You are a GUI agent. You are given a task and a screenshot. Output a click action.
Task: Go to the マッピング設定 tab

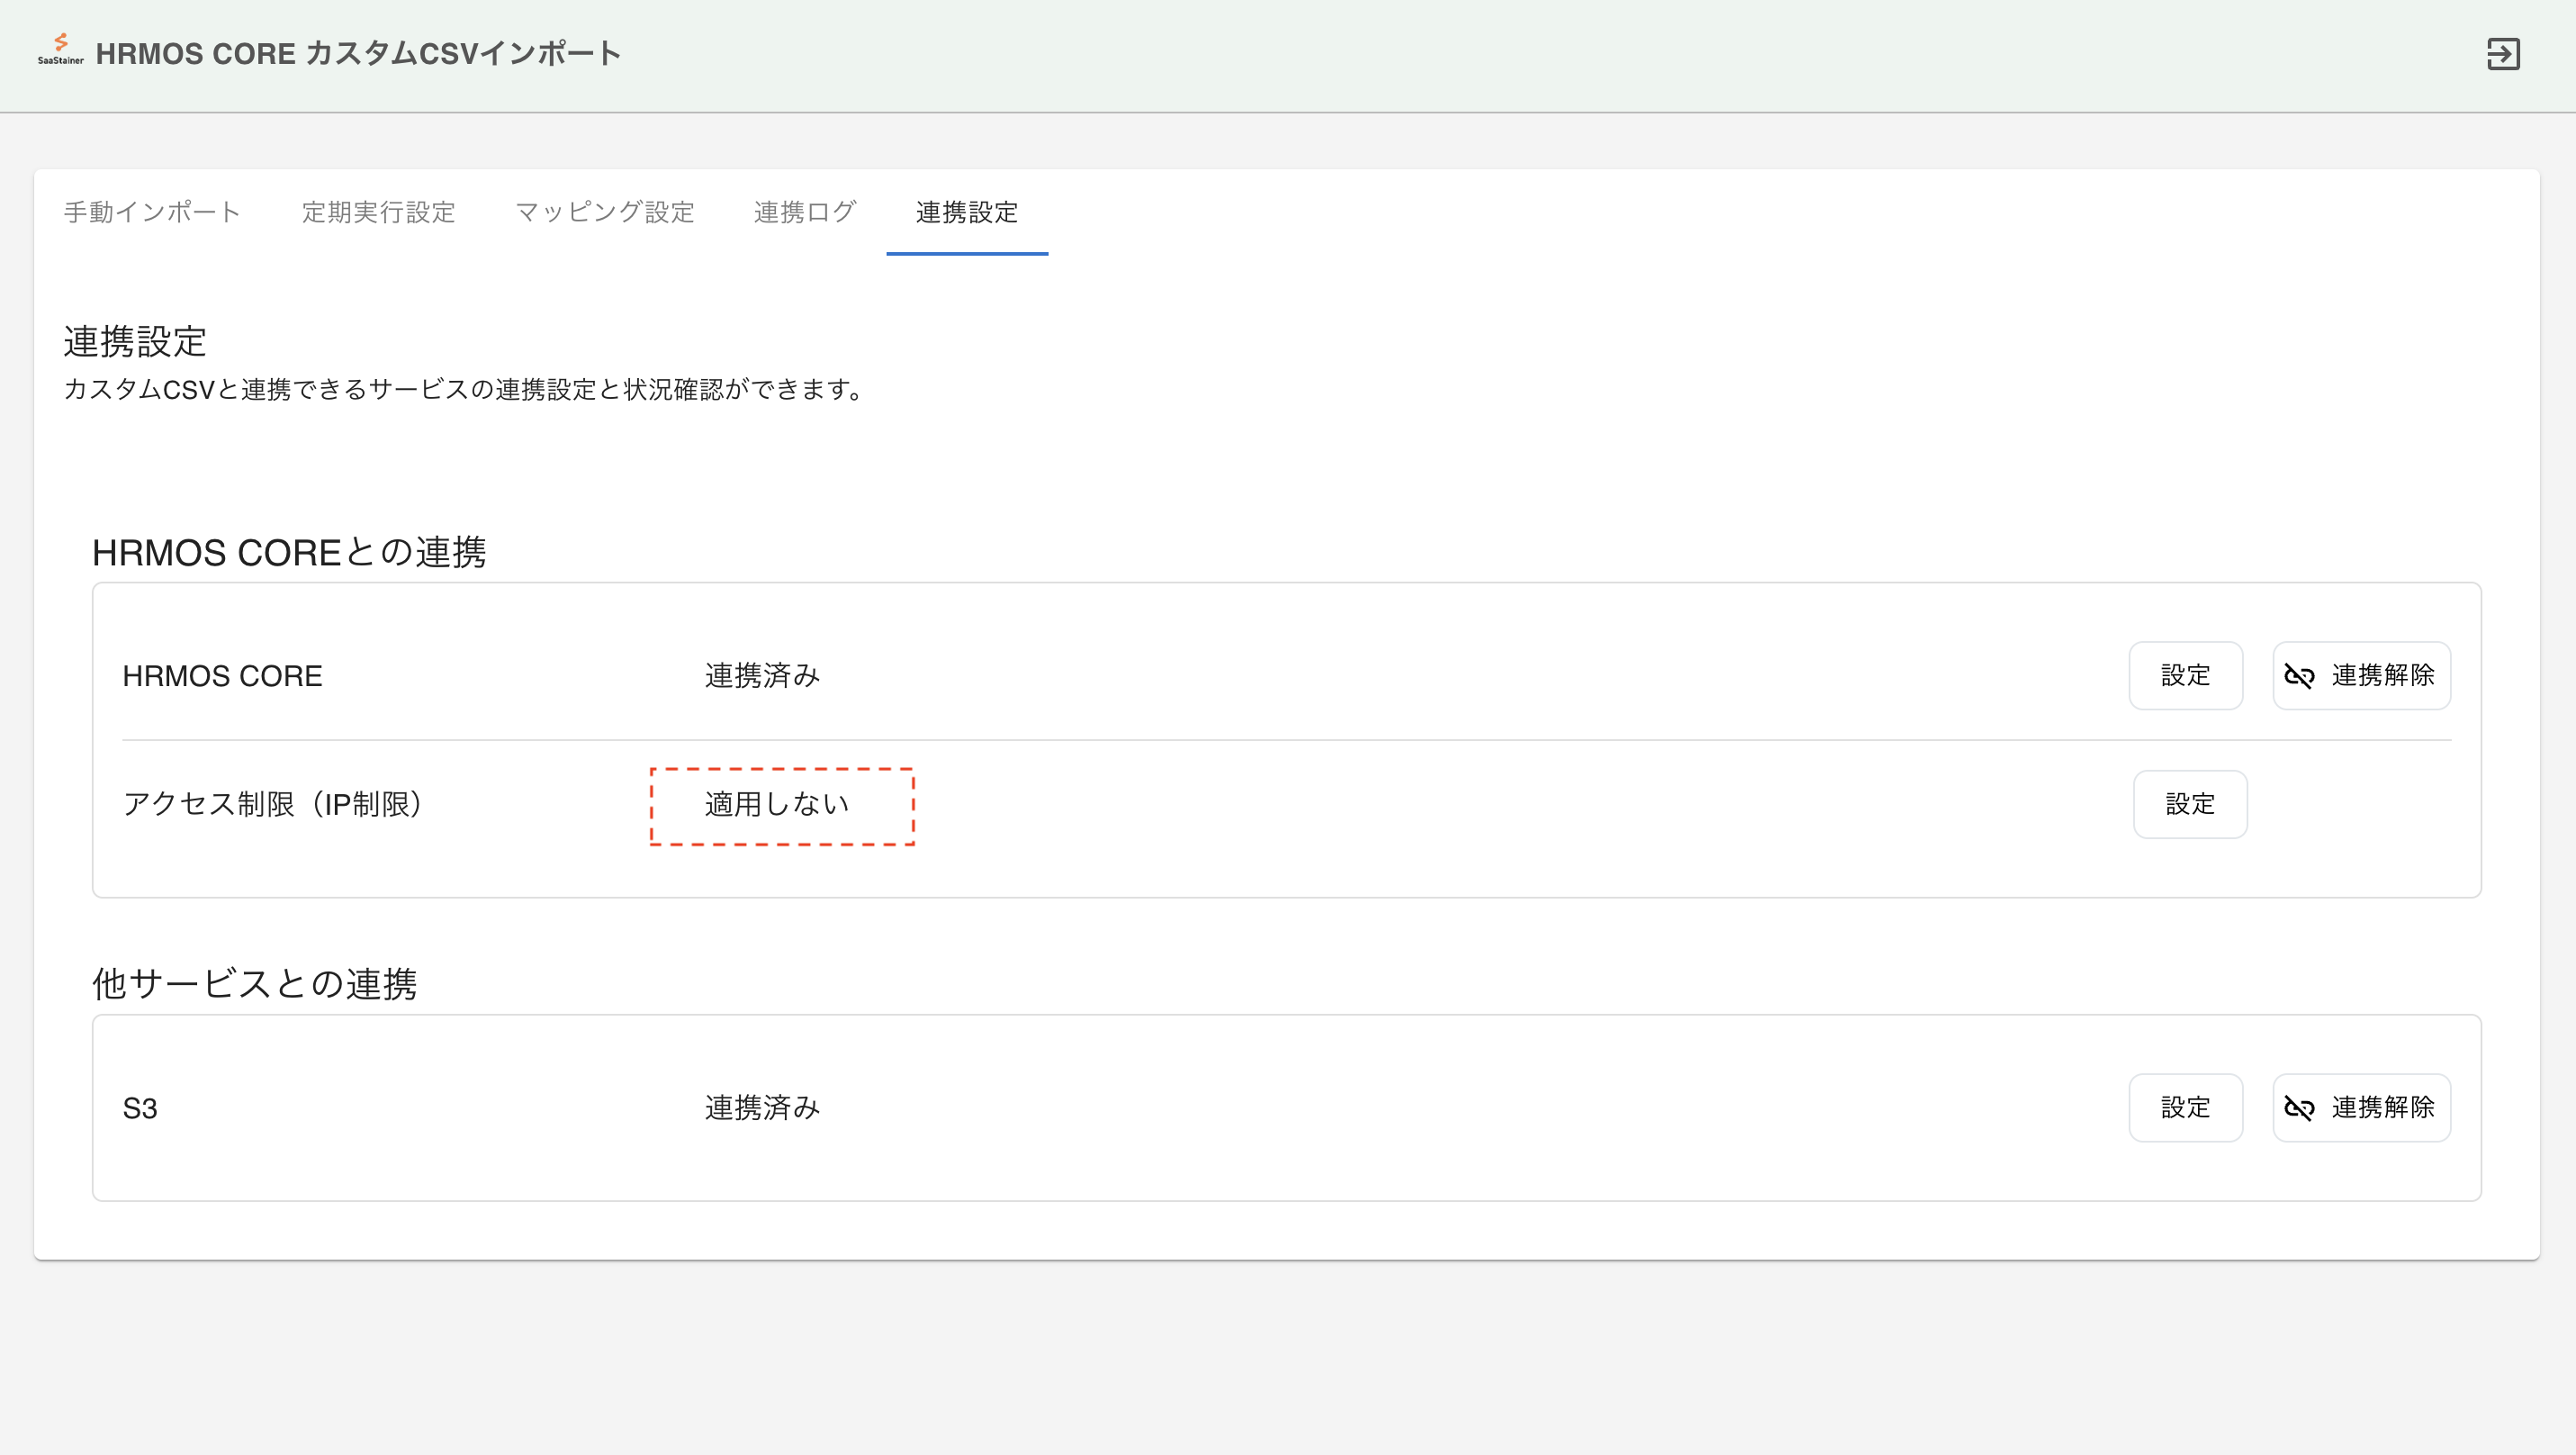point(604,212)
